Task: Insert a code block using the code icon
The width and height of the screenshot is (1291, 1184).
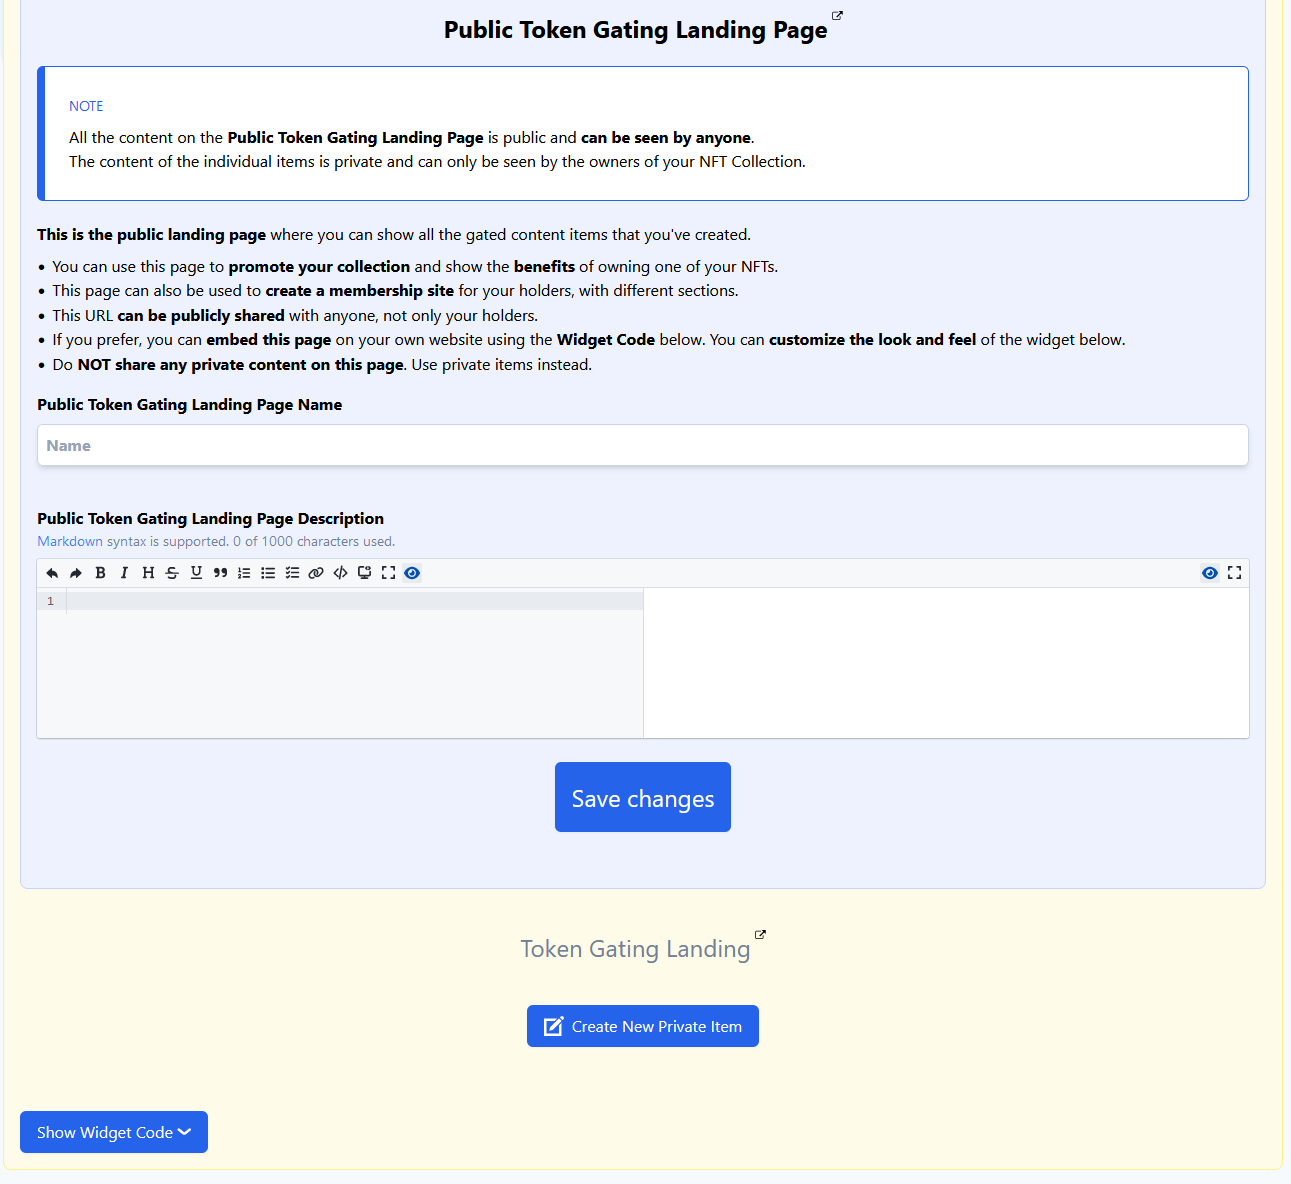Action: point(340,573)
